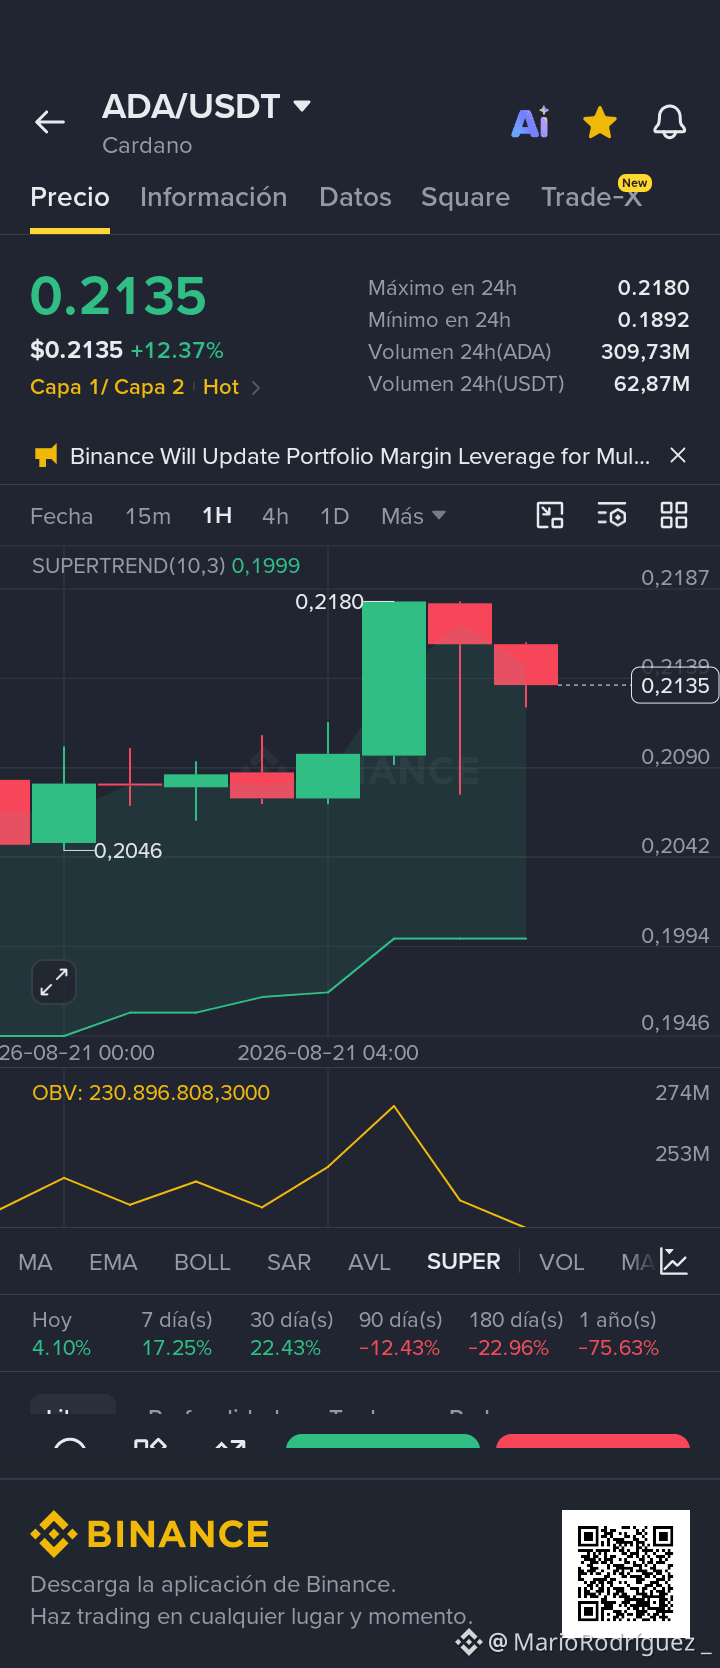Select the Volumen 24h(ADA) value 309,73M
The image size is (720, 1668).
[645, 352]
